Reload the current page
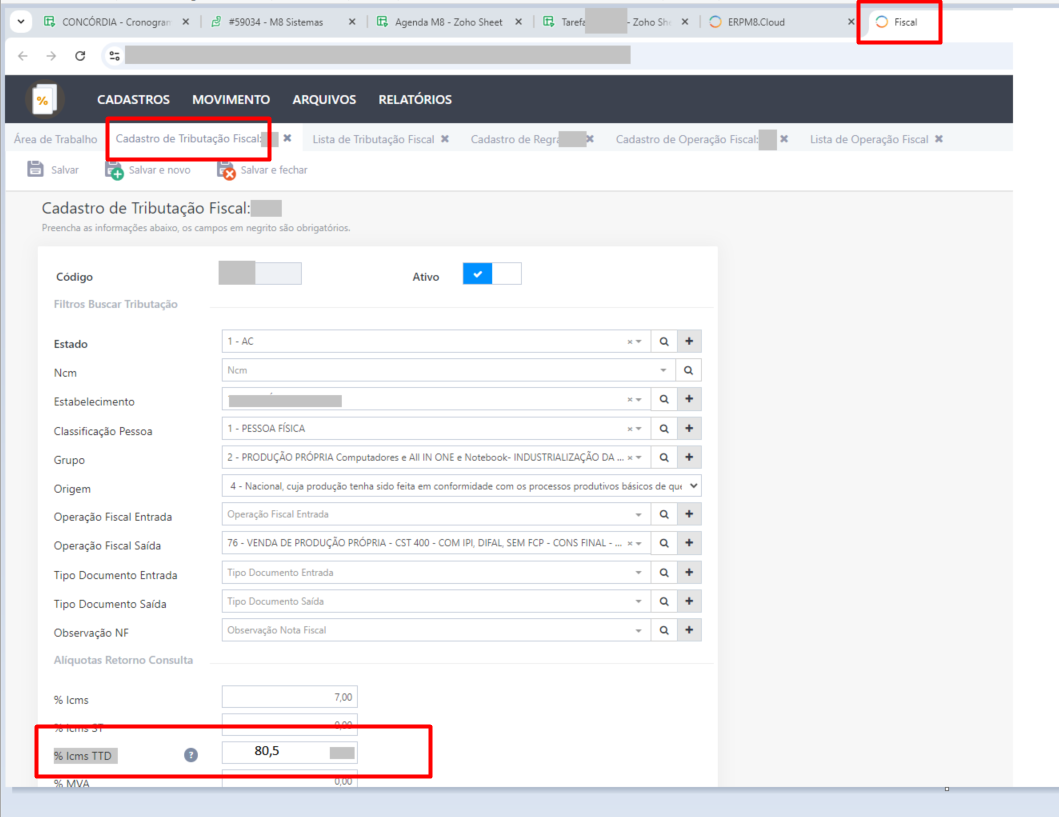 coord(80,56)
